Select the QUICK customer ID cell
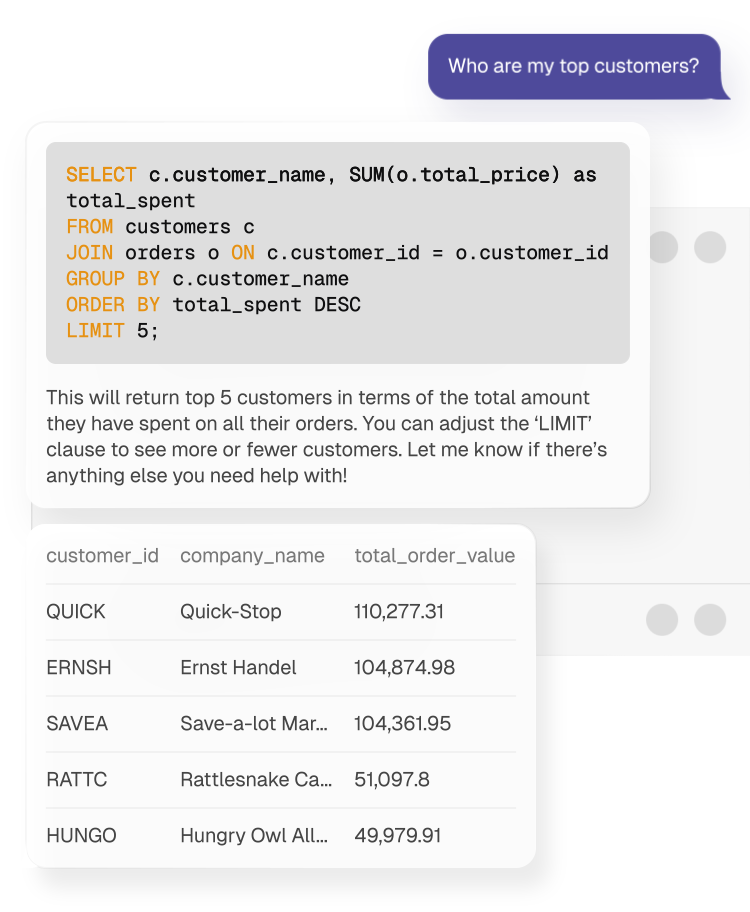 (76, 612)
